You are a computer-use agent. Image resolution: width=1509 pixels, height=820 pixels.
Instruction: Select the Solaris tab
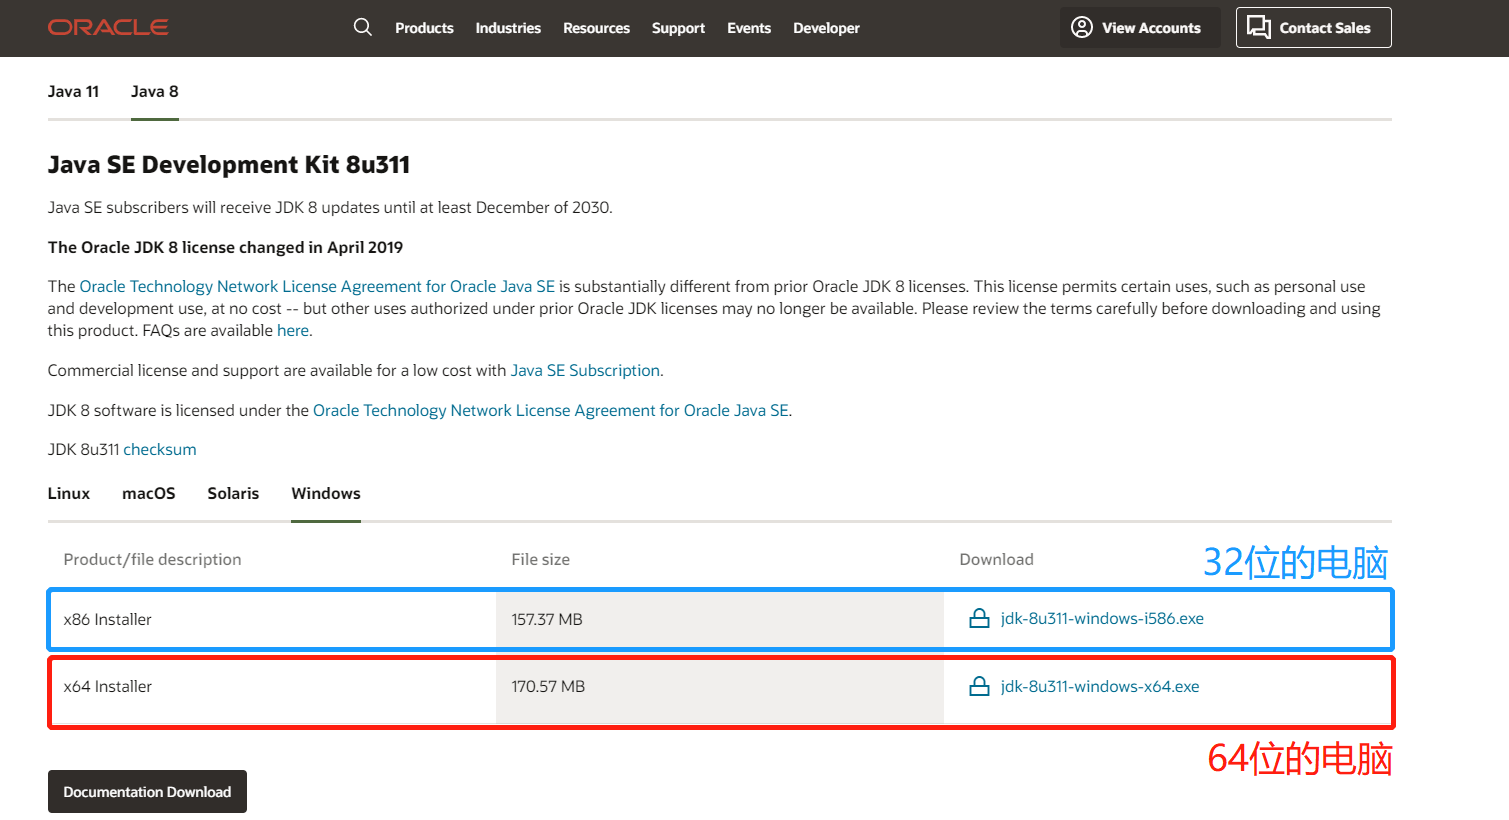coord(233,494)
